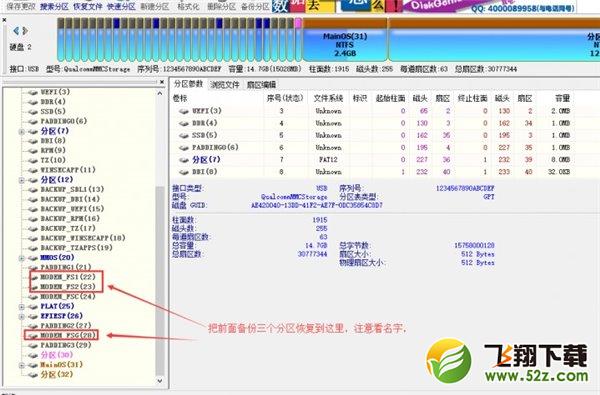The height and width of the screenshot is (395, 600).
Task: Click the tree panel scrollbar down arrow
Action: click(160, 381)
